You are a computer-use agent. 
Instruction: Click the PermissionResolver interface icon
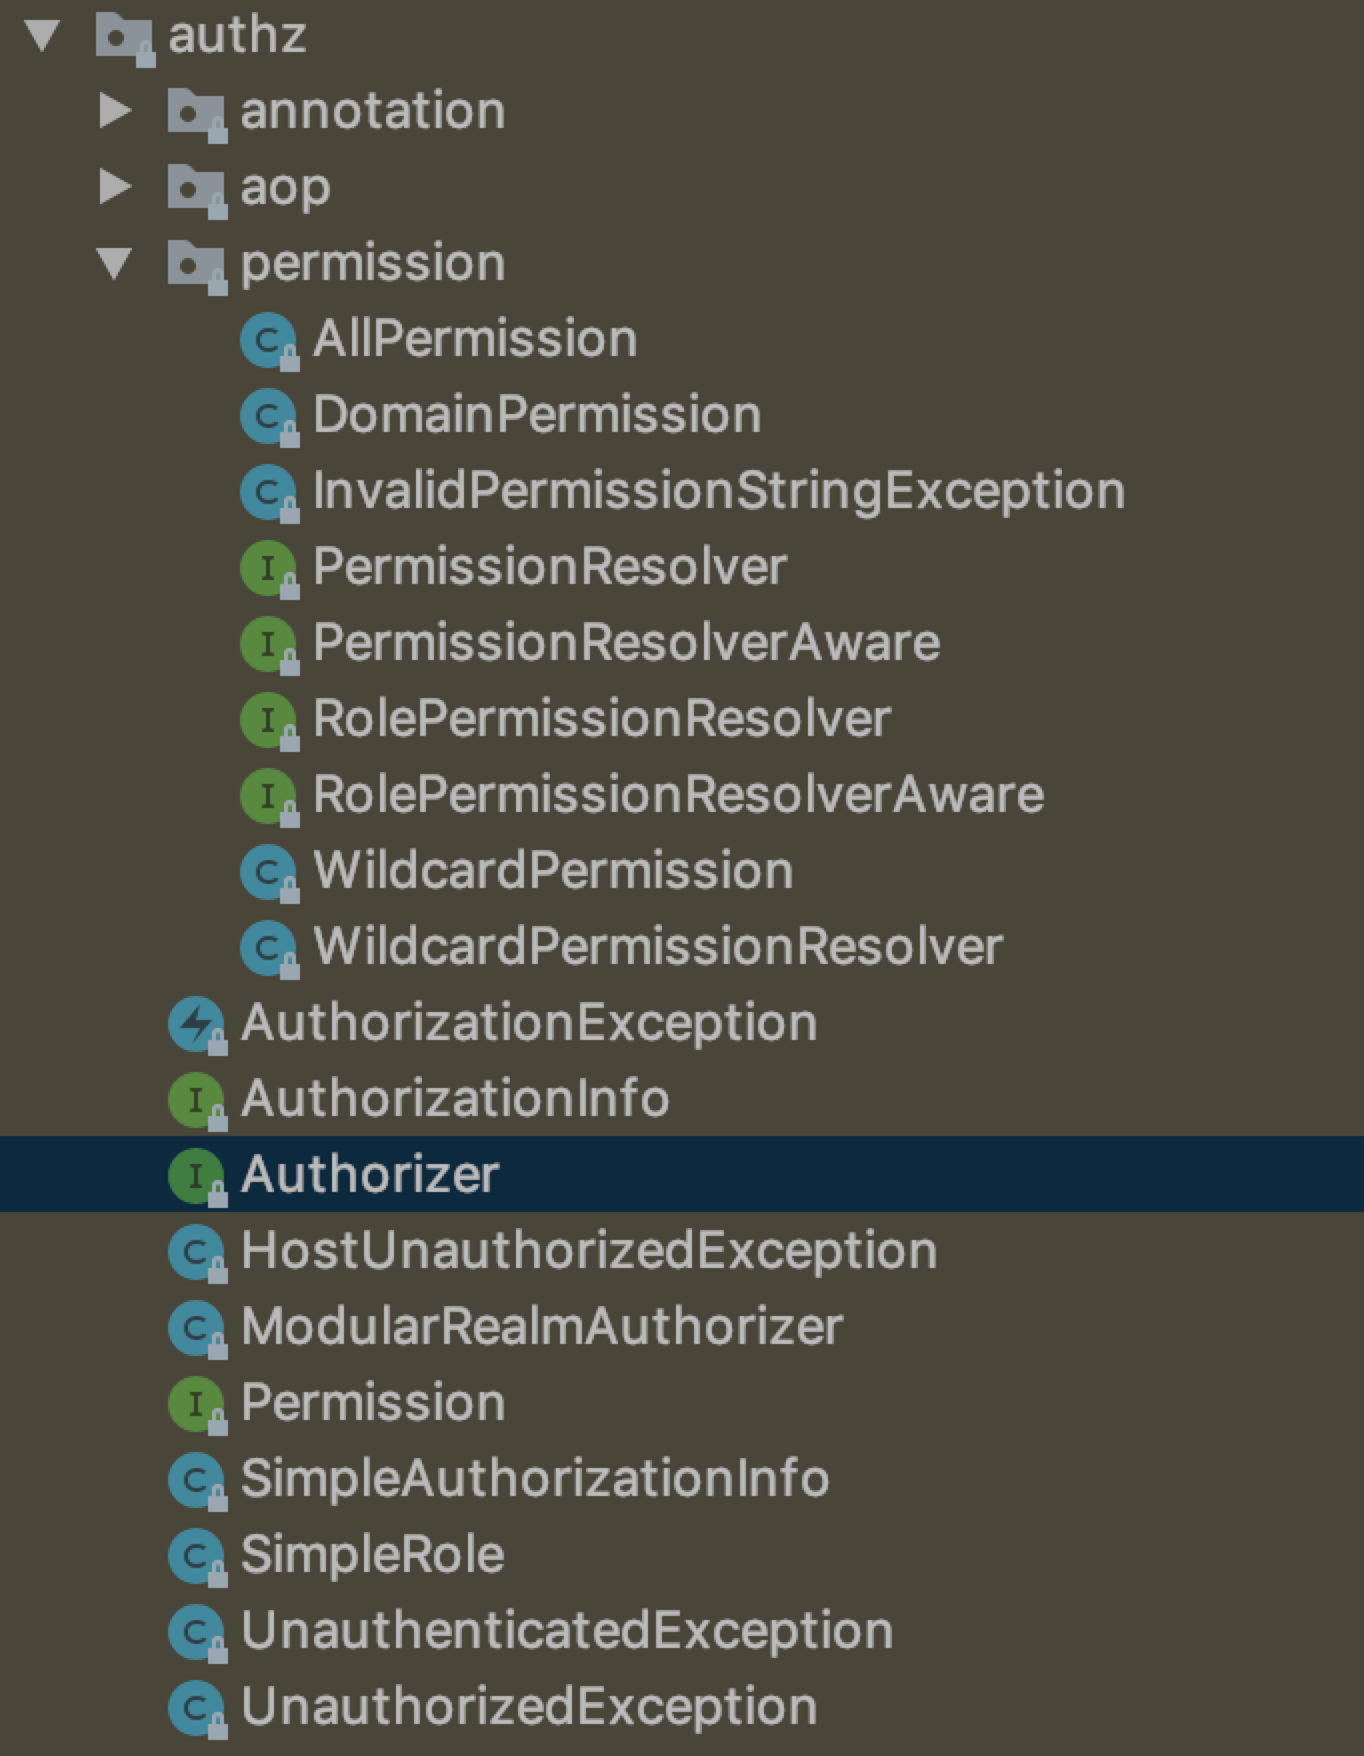[269, 568]
